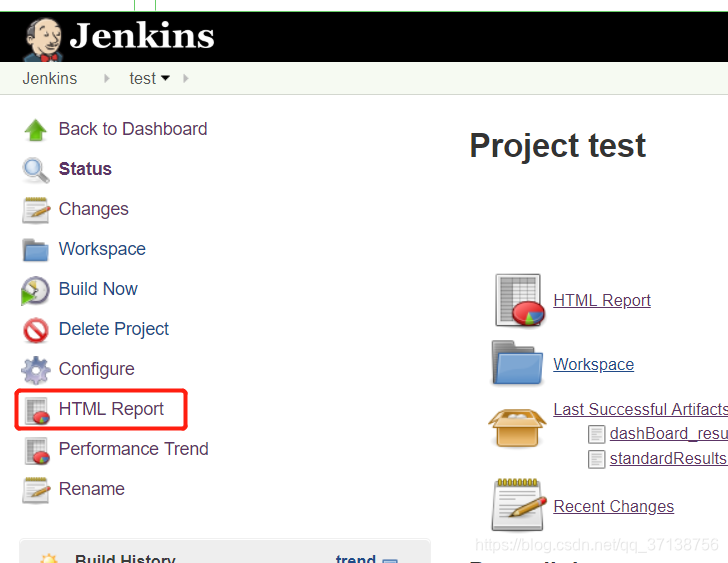The image size is (728, 563).
Task: Click the Status magnifier icon
Action: (x=35, y=170)
